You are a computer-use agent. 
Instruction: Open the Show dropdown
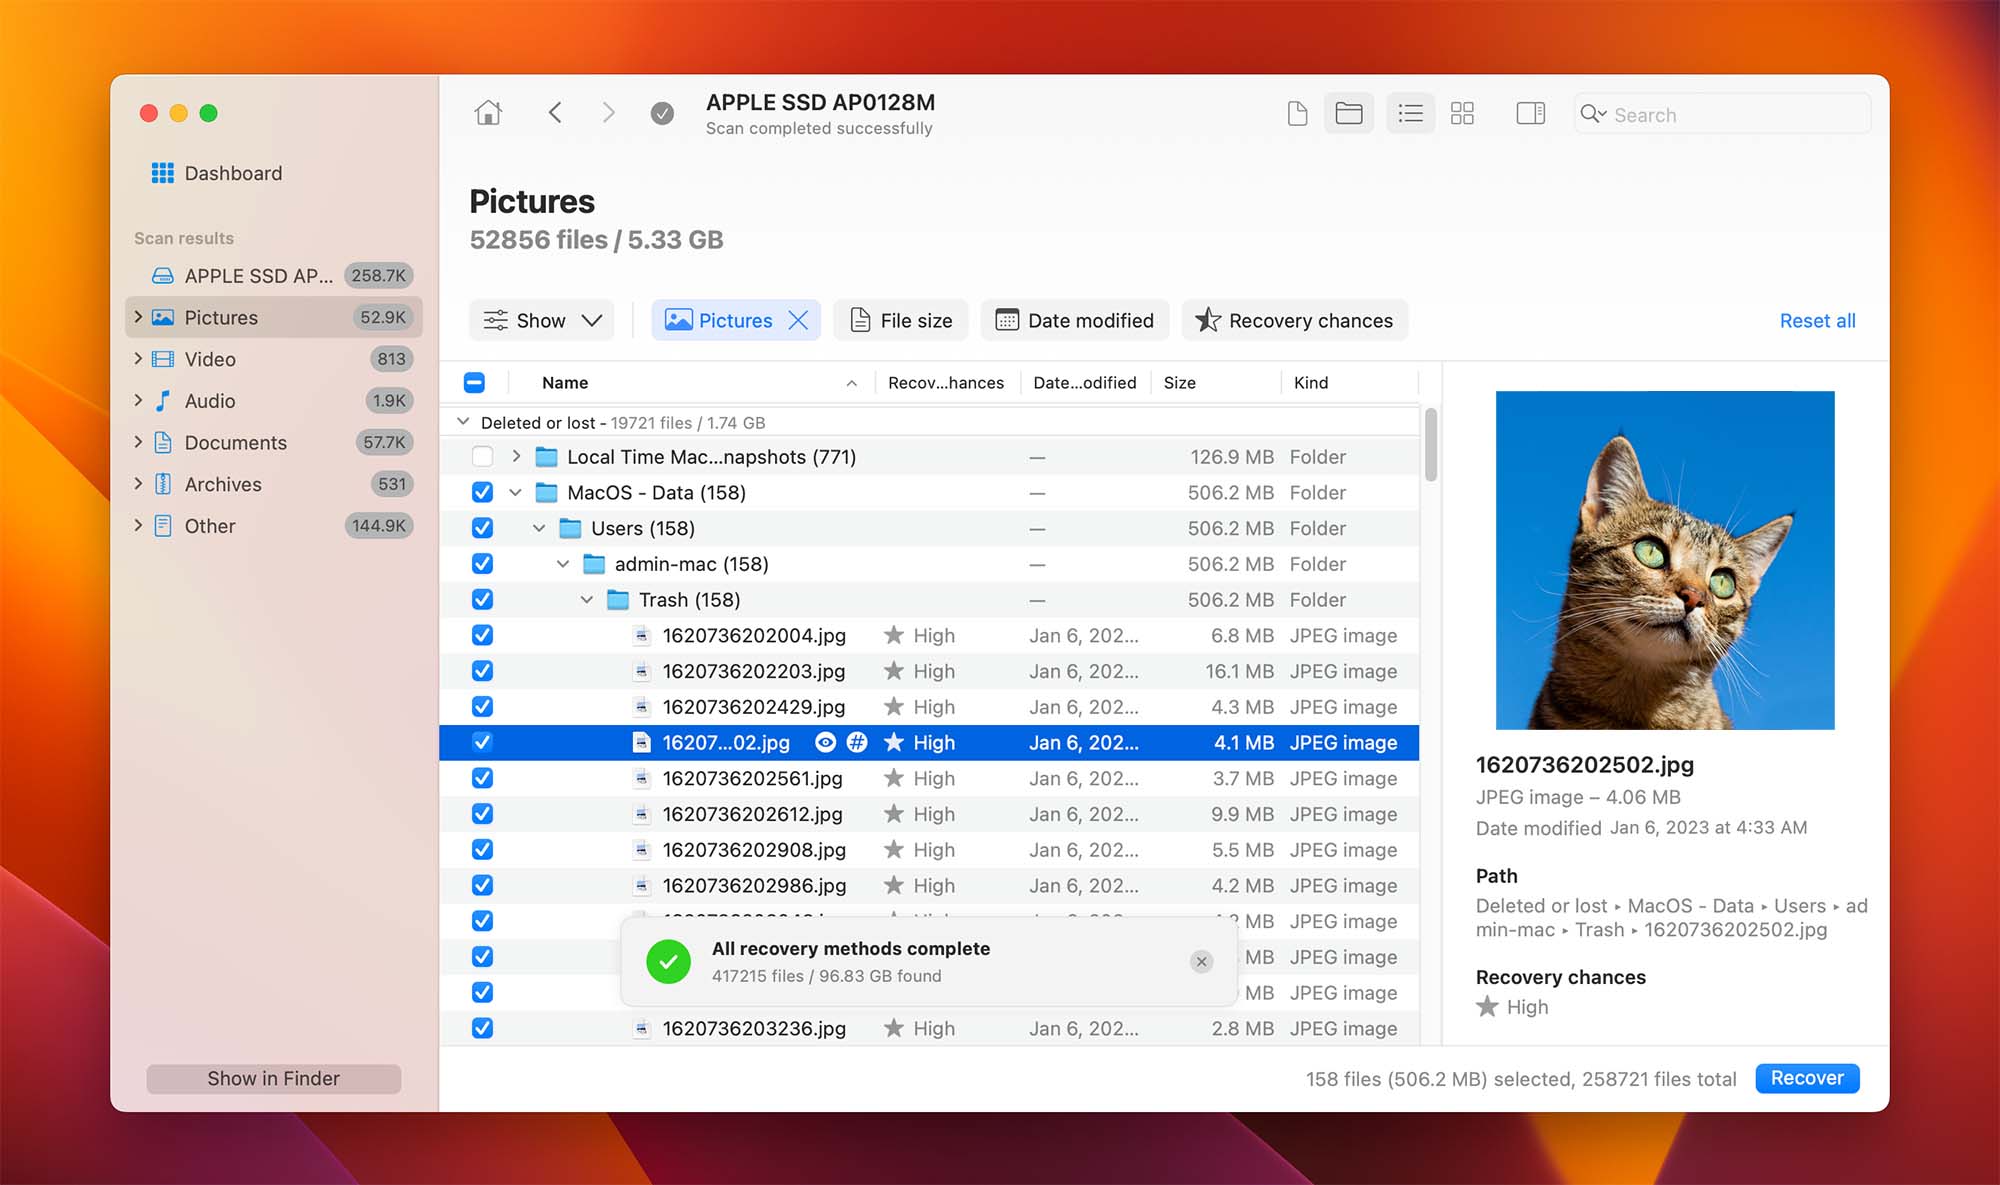tap(542, 320)
